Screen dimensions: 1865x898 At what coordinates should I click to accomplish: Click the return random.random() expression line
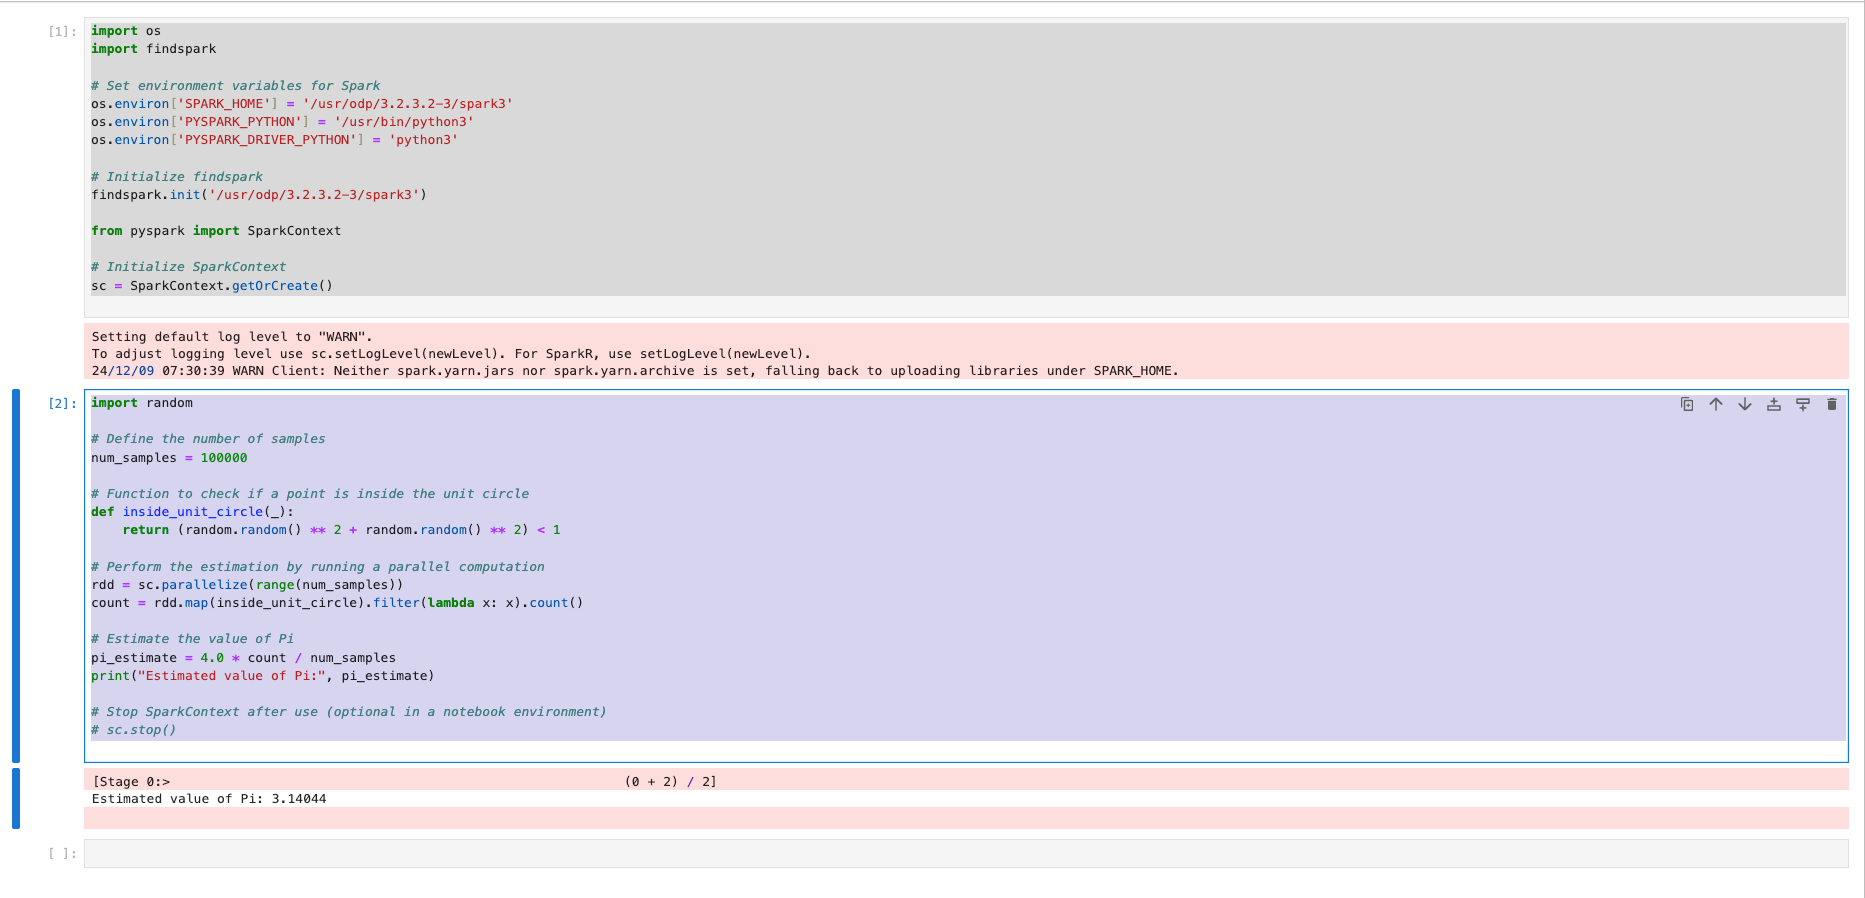pyautogui.click(x=341, y=530)
